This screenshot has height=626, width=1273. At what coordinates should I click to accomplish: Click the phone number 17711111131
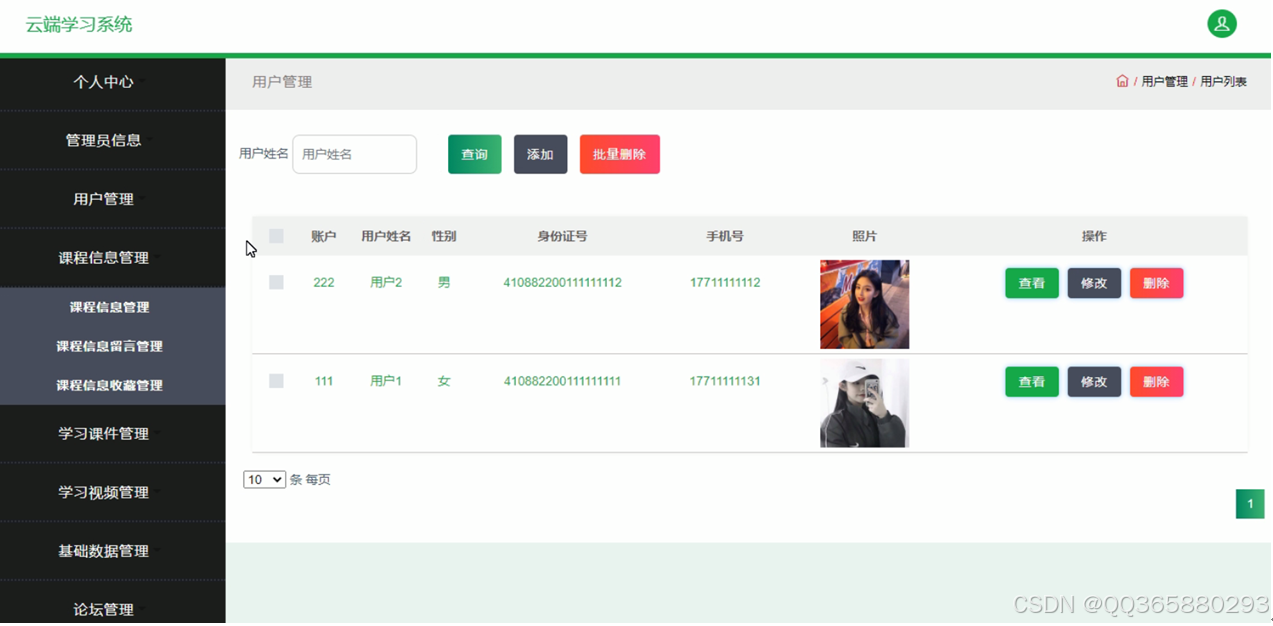(x=725, y=381)
